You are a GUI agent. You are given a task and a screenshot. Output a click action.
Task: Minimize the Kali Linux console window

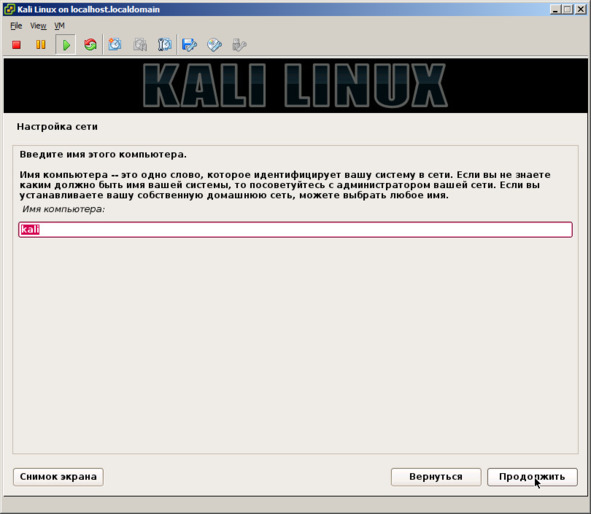[x=555, y=9]
